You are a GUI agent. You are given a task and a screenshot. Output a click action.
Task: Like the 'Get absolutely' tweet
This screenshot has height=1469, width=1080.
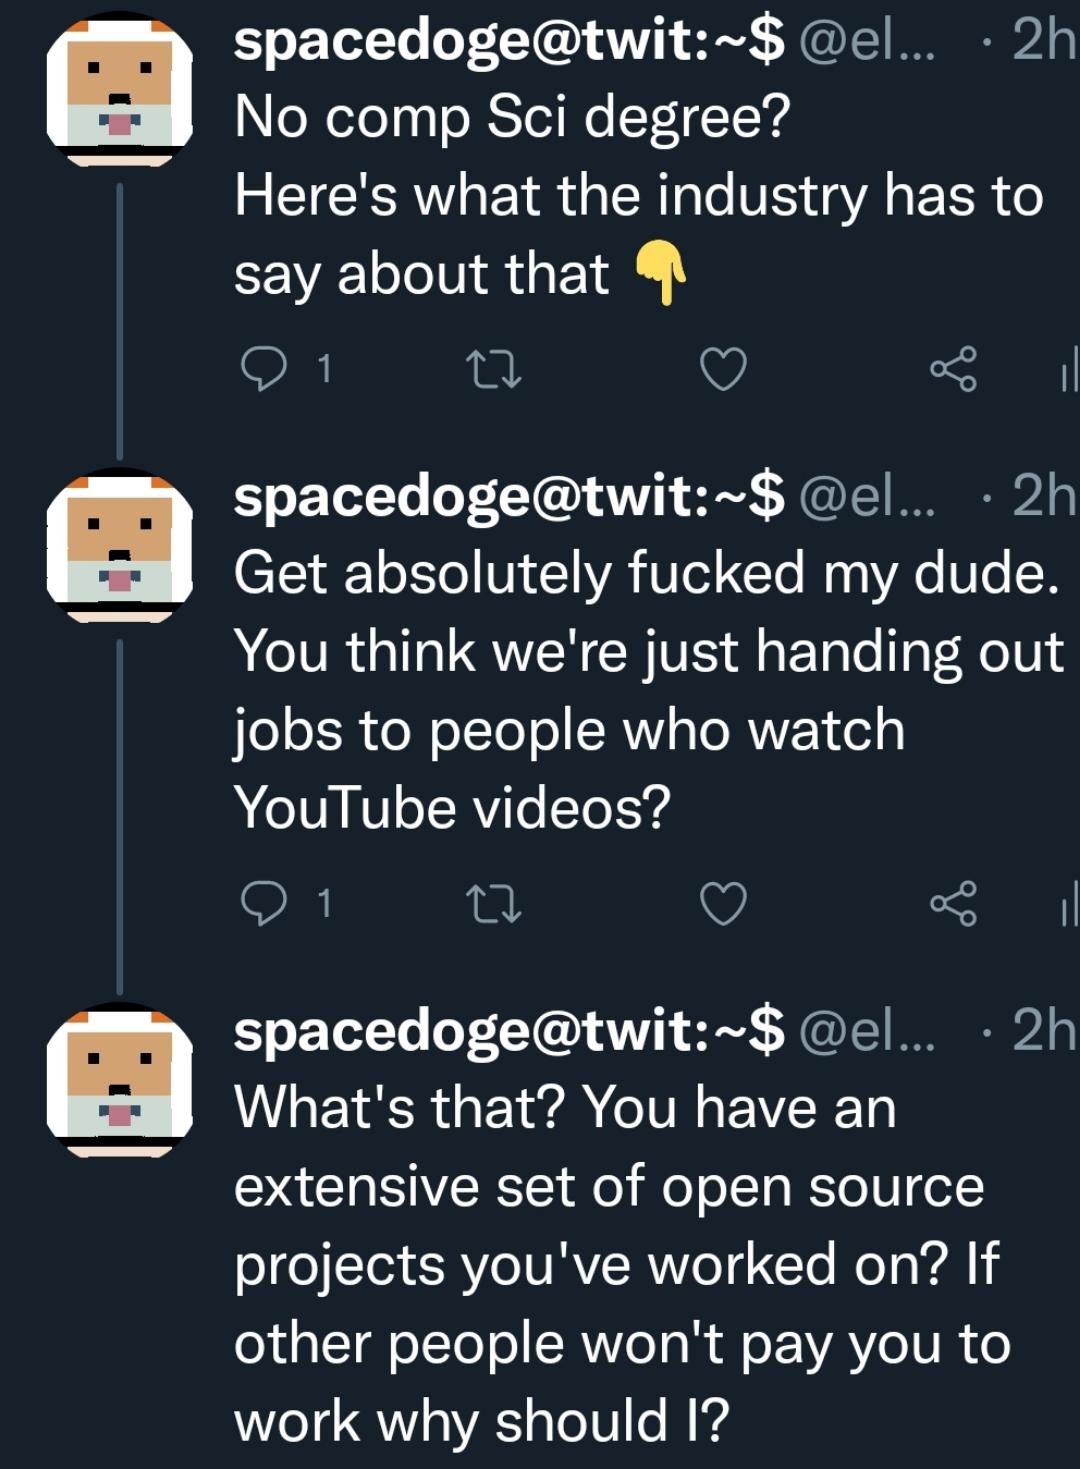tap(723, 904)
